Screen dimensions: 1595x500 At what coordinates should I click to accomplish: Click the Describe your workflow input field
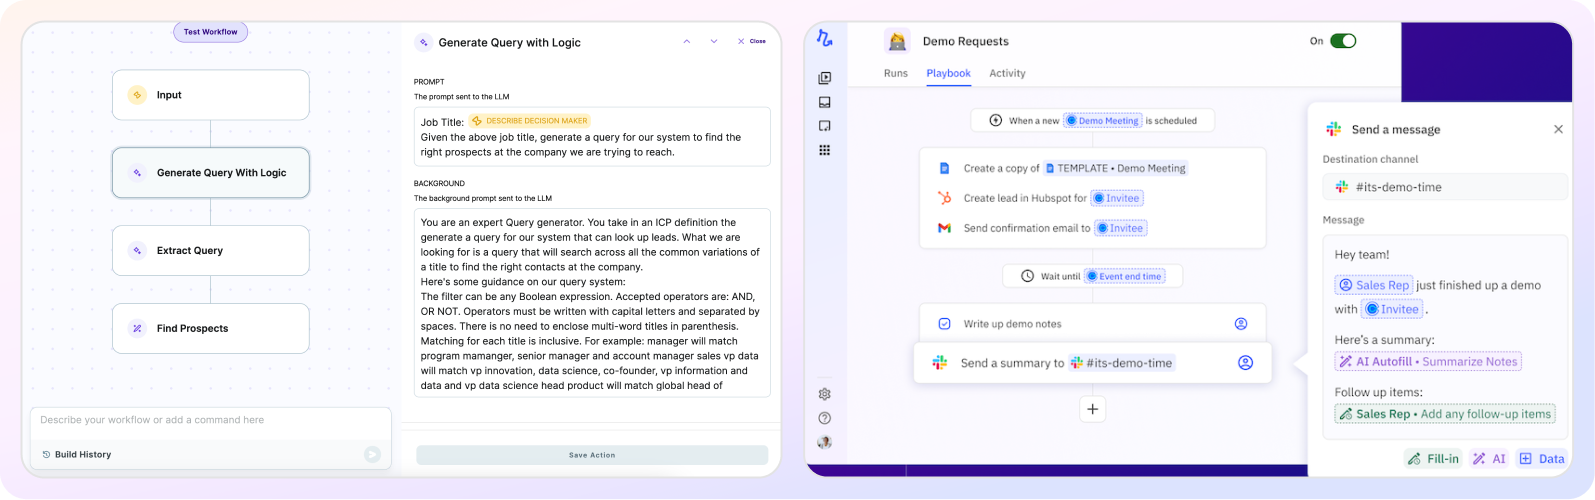210,420
